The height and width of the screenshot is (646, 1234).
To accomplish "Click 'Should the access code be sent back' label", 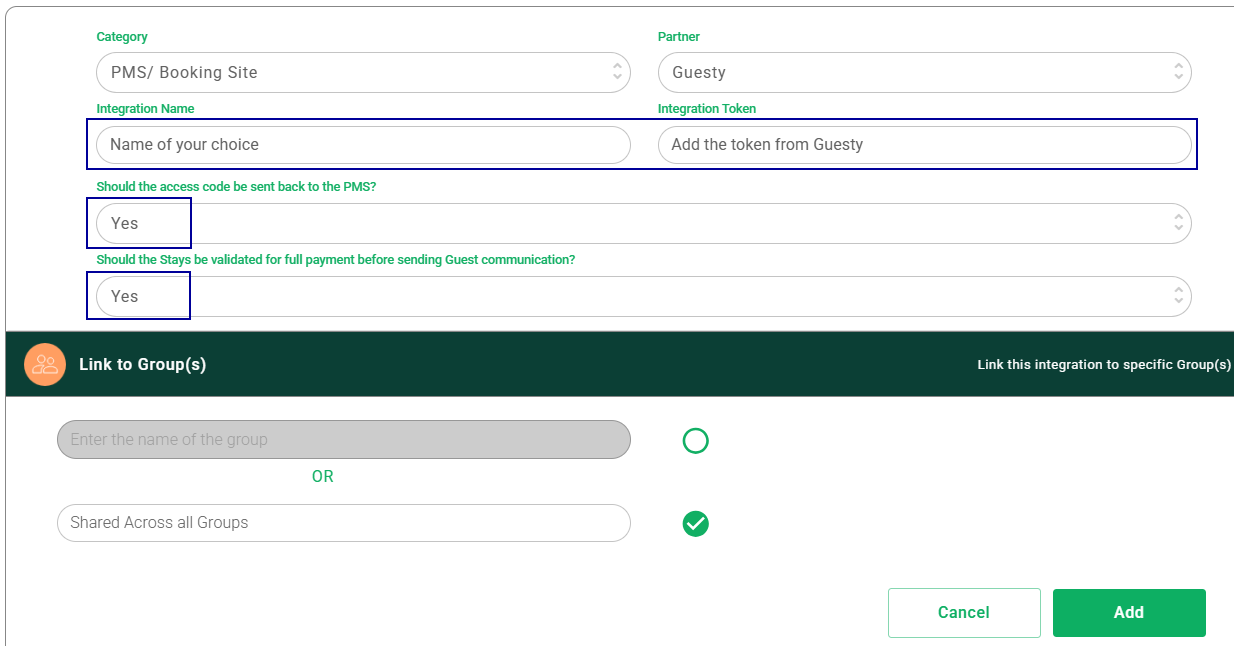I will tap(236, 187).
